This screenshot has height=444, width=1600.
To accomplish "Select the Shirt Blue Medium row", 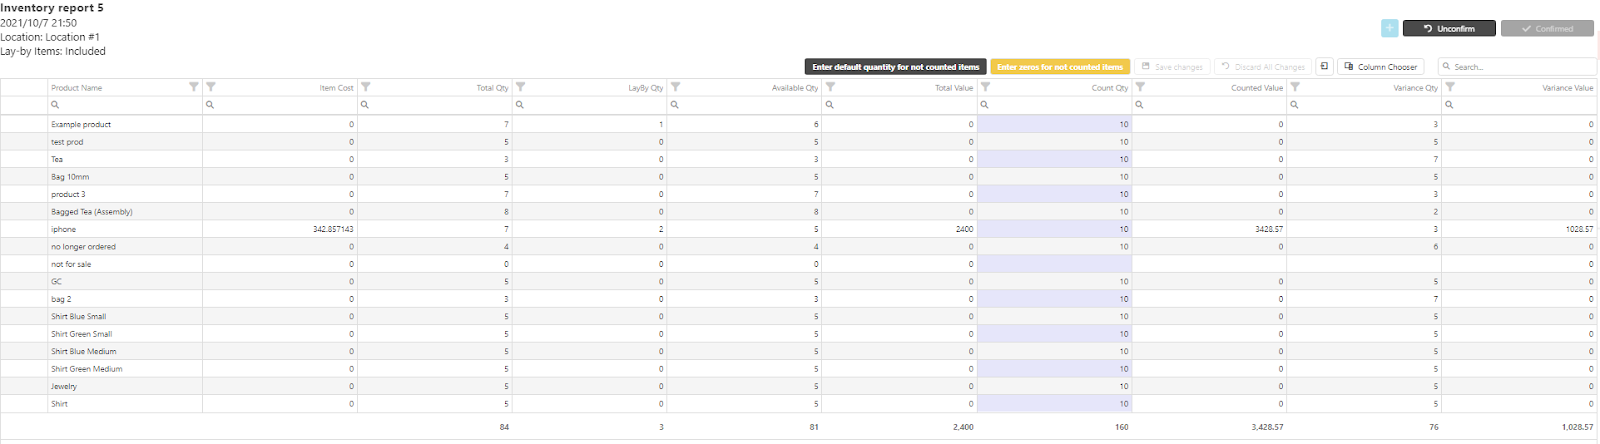I will [83, 351].
